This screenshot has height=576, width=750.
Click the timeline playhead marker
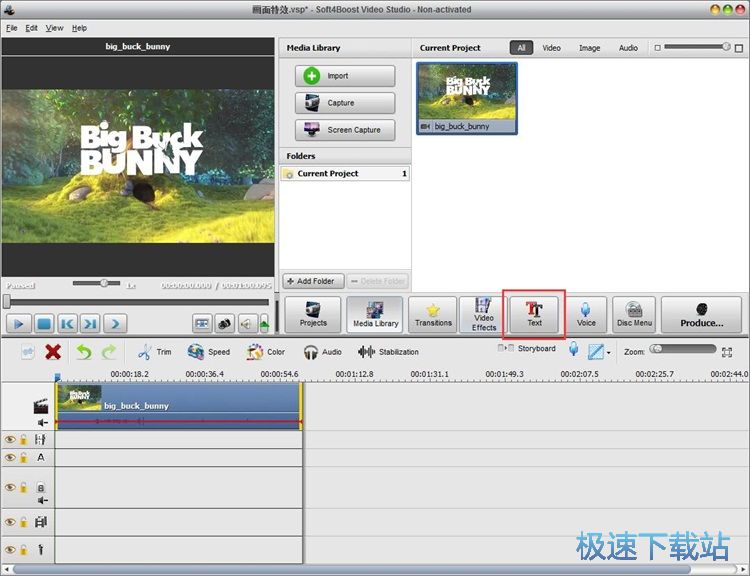(x=57, y=378)
